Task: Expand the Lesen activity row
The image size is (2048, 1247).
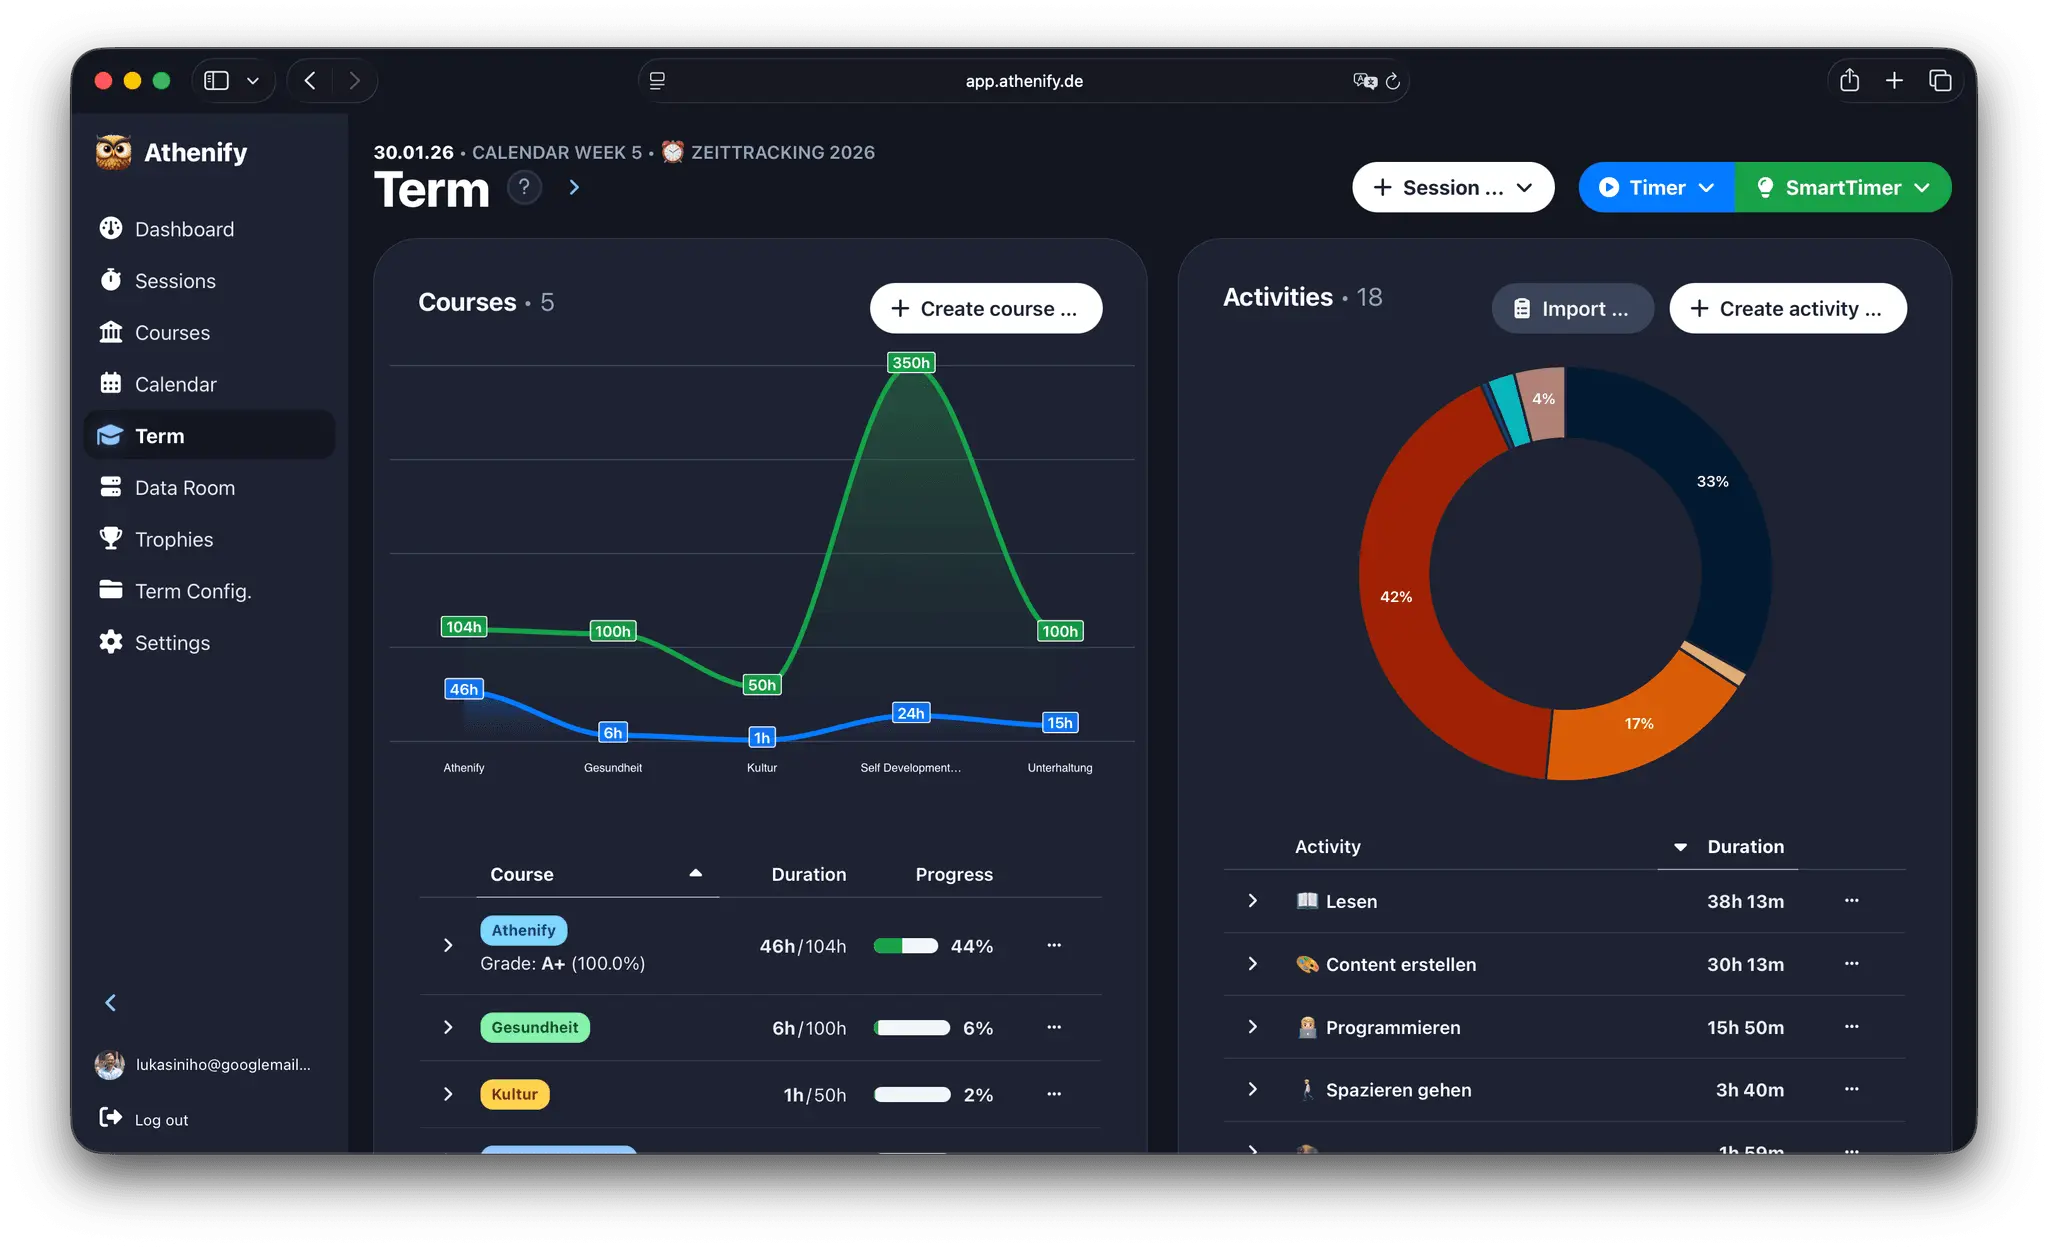Action: [x=1253, y=901]
